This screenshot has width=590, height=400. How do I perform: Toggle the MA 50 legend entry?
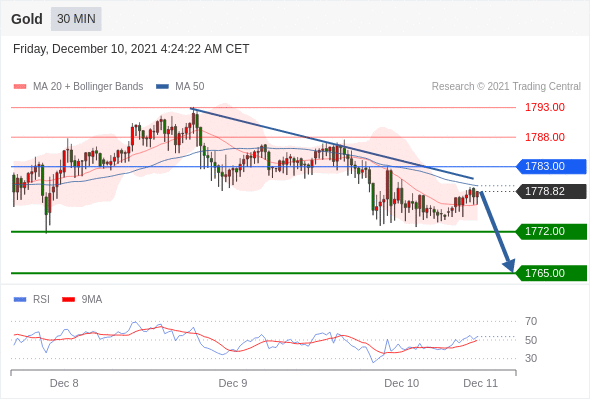(x=180, y=87)
